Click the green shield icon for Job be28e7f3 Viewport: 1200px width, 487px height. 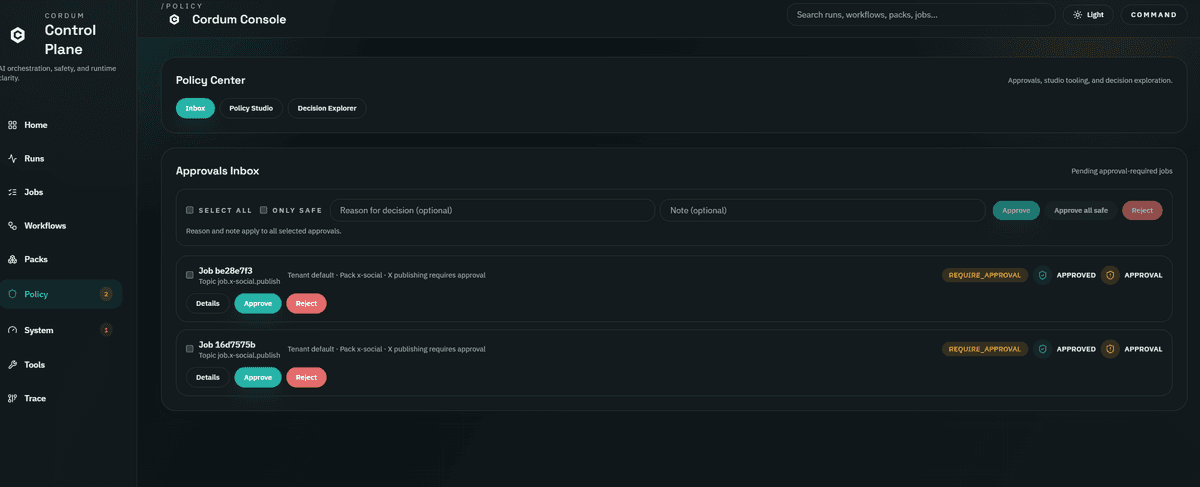(1043, 275)
